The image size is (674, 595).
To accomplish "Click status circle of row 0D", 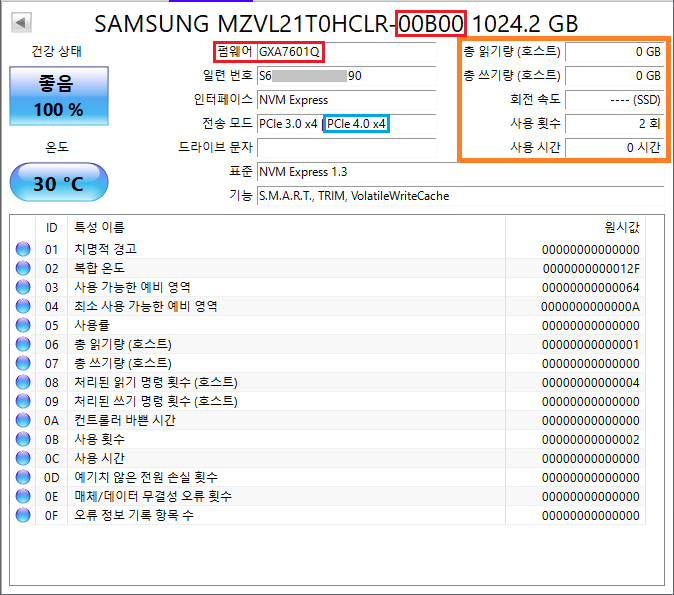I will (x=23, y=477).
